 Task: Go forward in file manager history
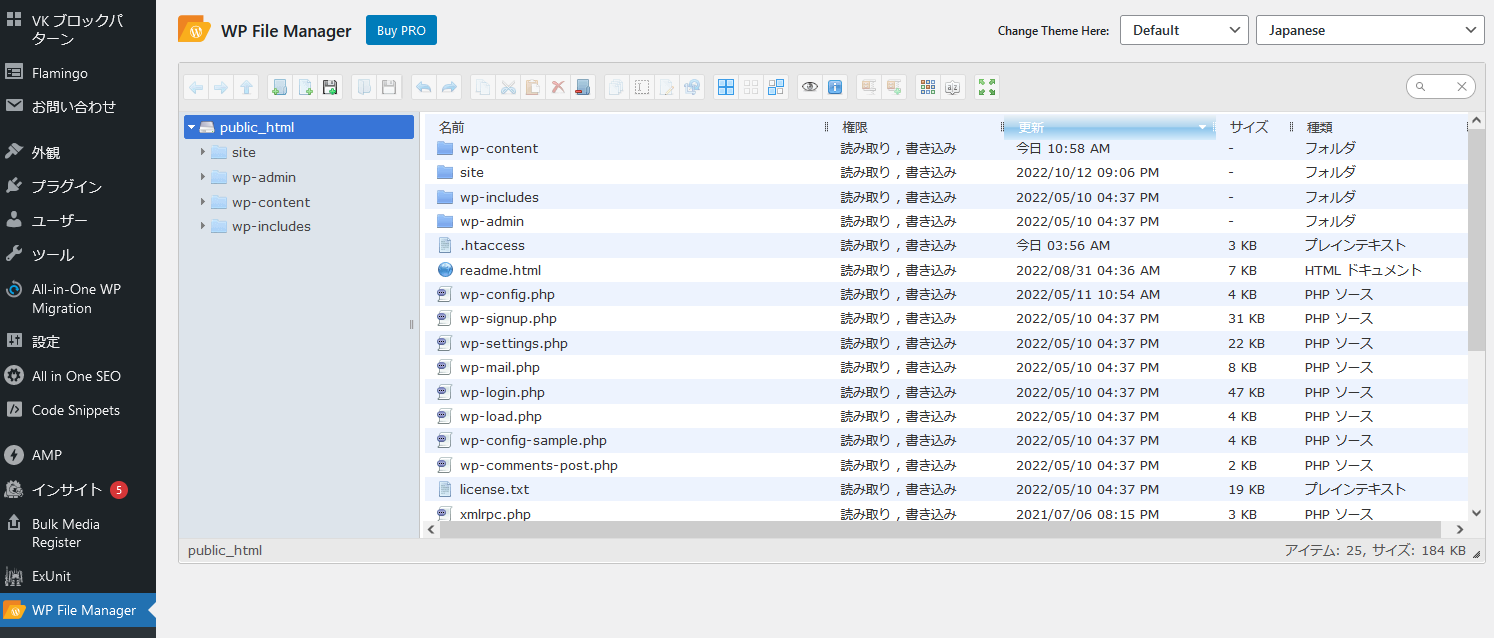point(221,87)
